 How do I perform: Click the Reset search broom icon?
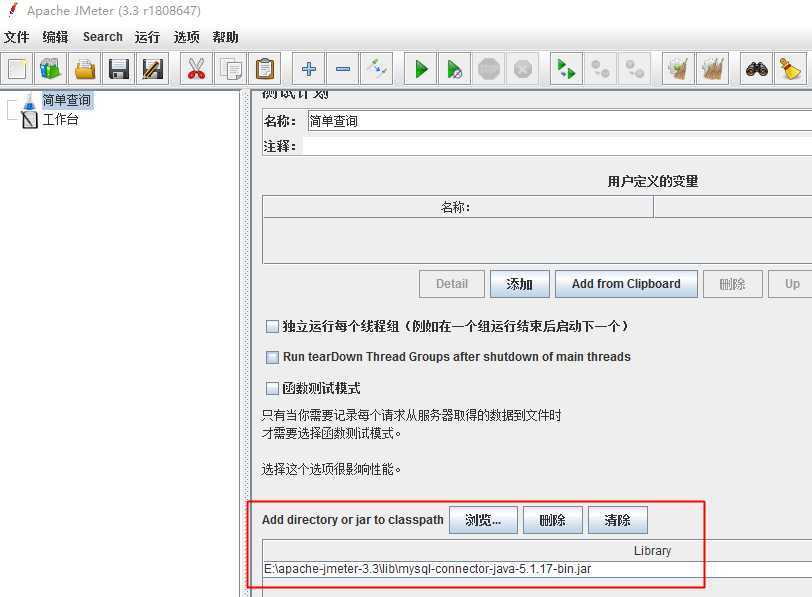click(x=790, y=69)
